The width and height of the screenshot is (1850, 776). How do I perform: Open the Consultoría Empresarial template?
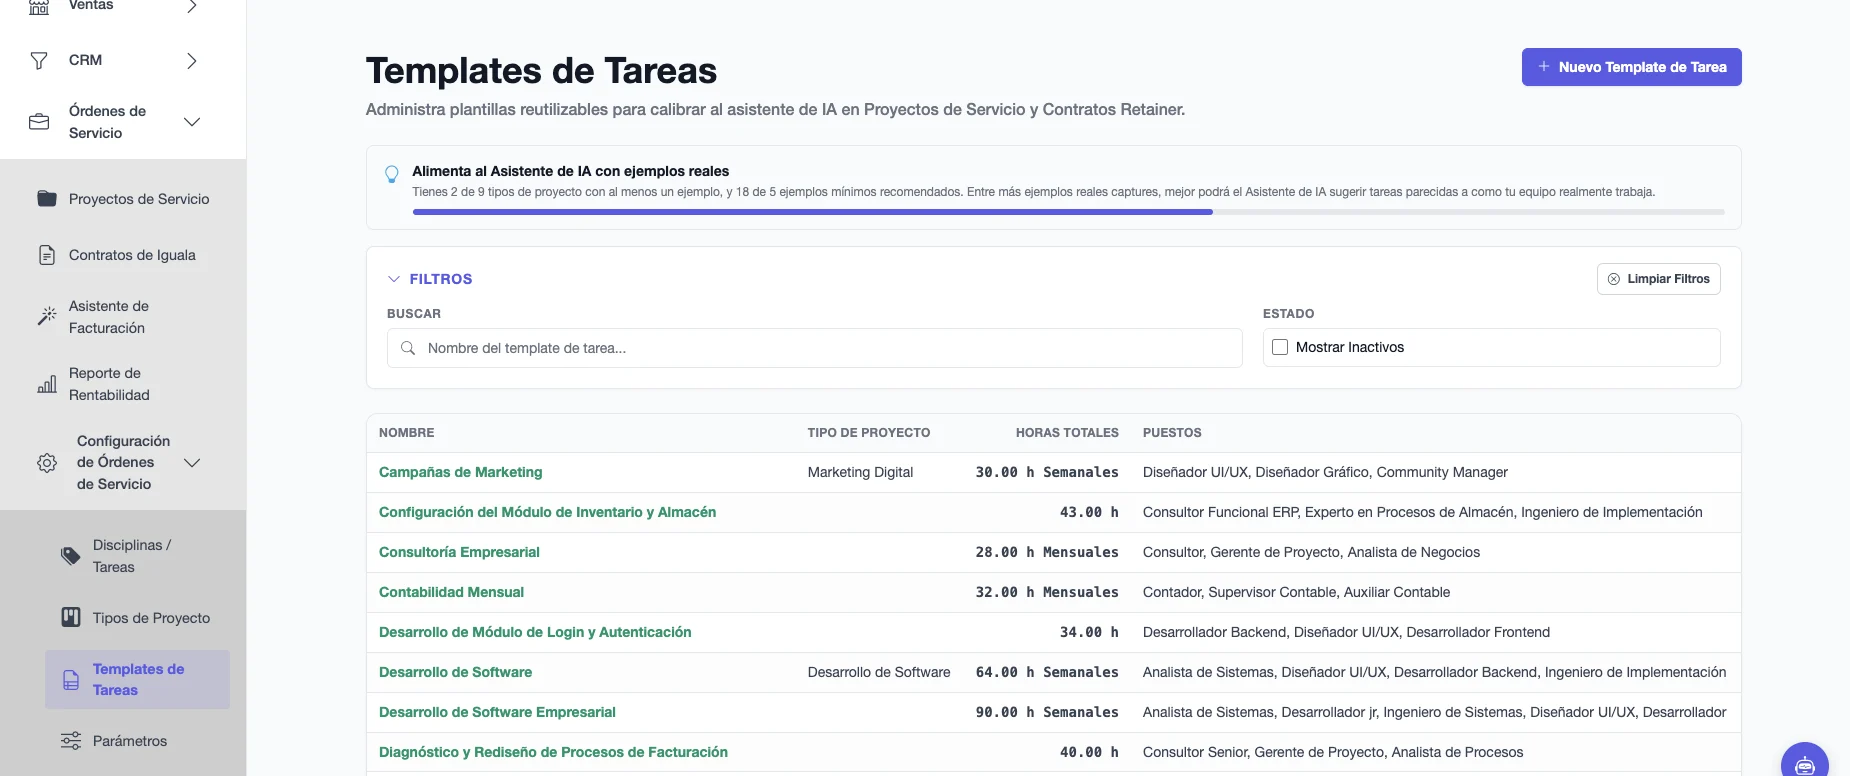pyautogui.click(x=459, y=552)
